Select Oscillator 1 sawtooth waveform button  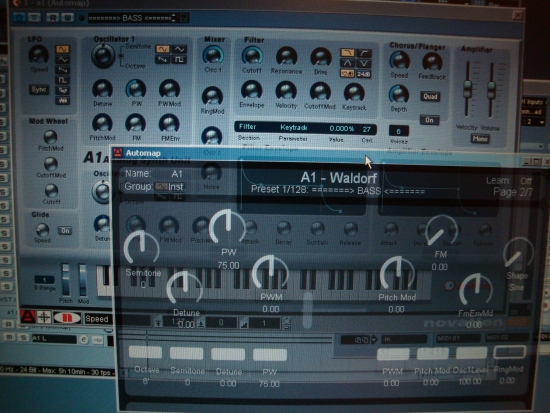[162, 60]
